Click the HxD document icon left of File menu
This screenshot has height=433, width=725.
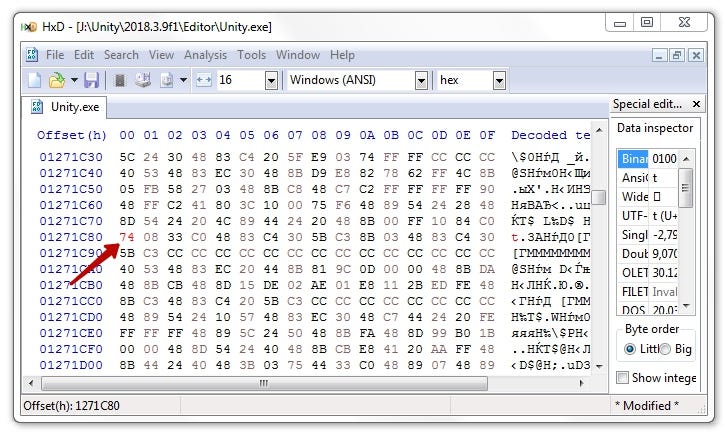(32, 55)
